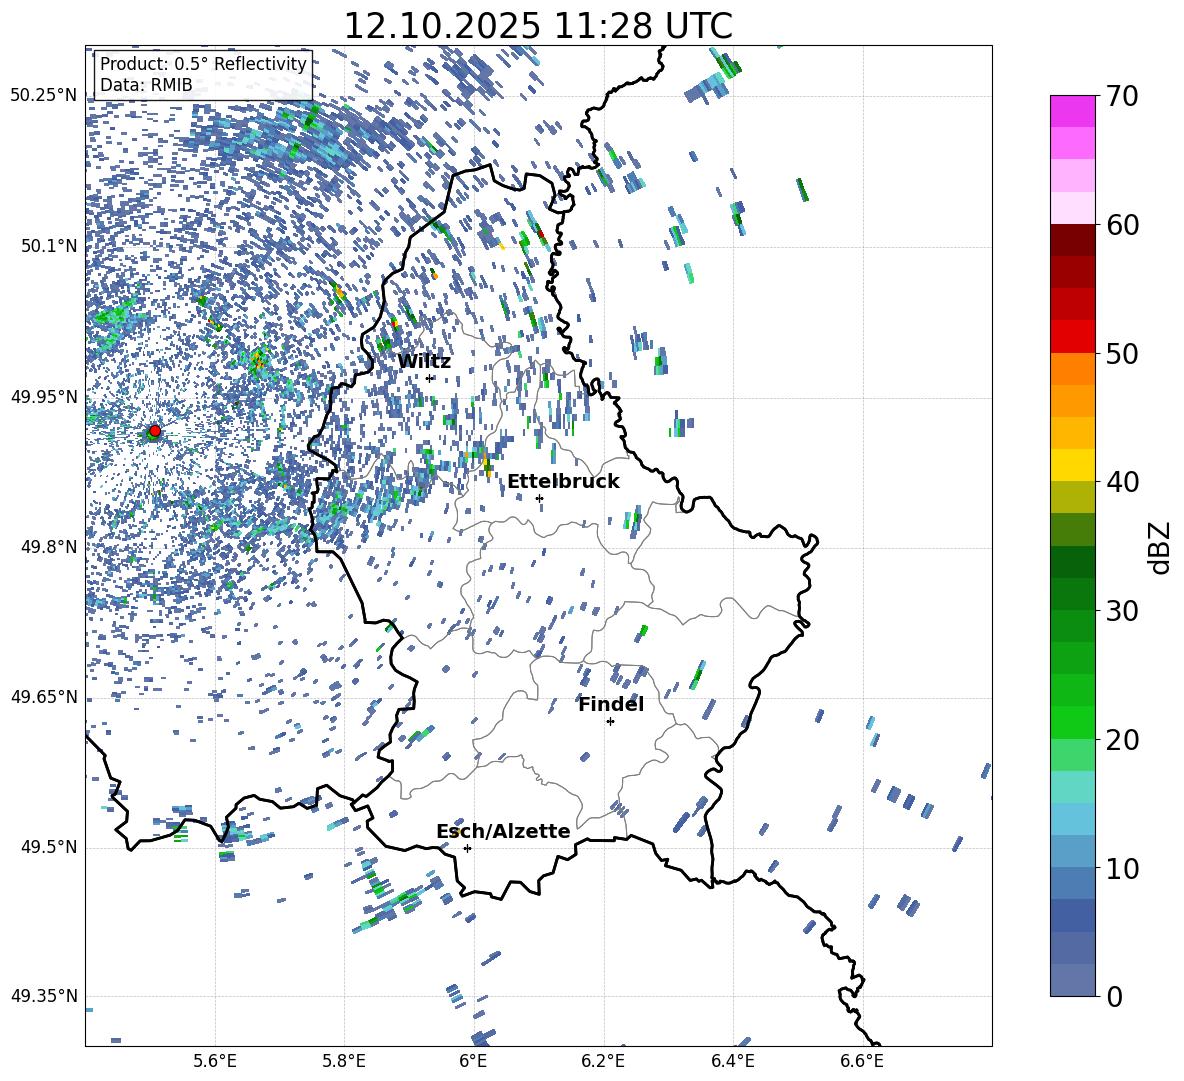Click the Ettelbruck station cross marker

tap(539, 498)
